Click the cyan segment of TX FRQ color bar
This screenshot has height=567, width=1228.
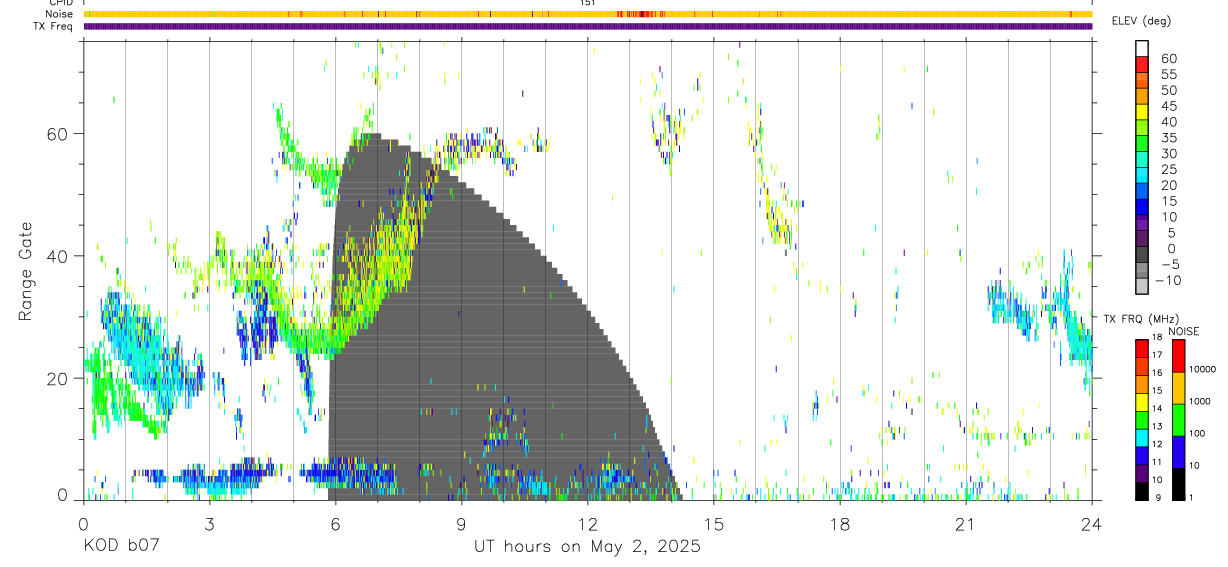[x=1141, y=438]
